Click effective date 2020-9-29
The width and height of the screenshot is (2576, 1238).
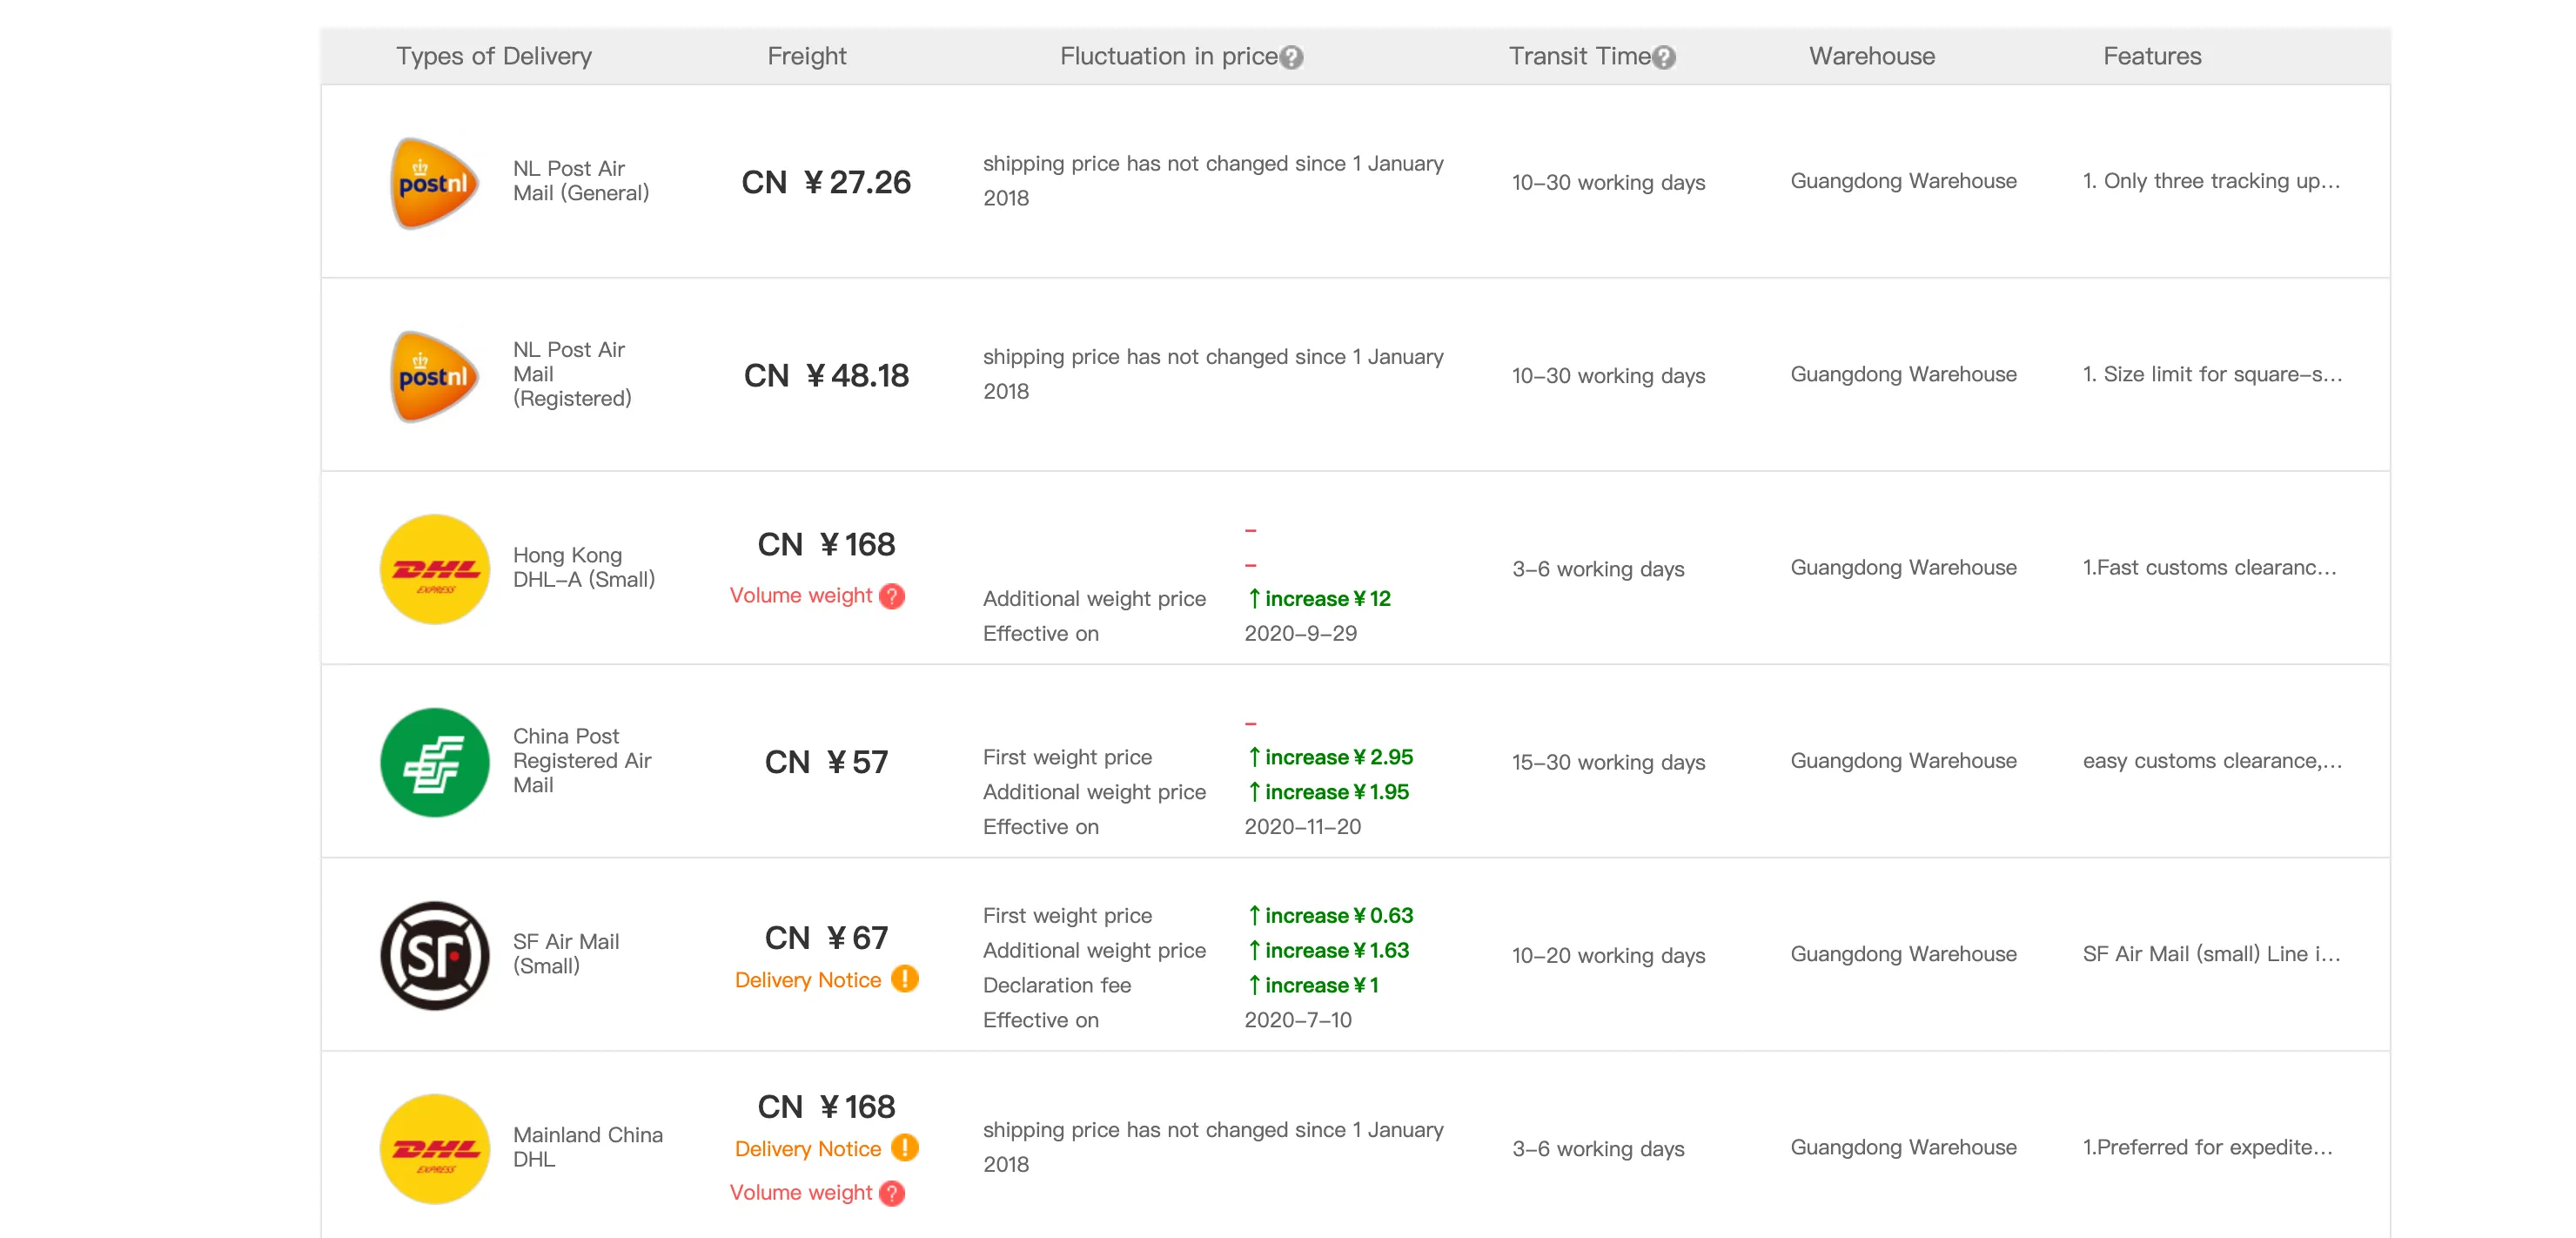pos(1300,633)
